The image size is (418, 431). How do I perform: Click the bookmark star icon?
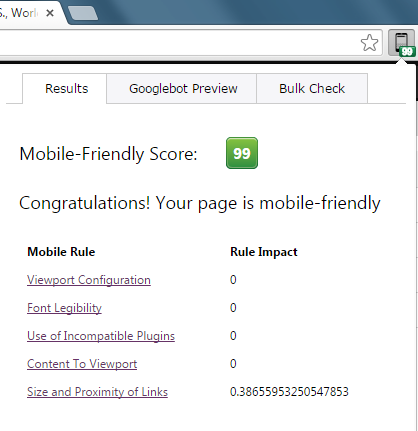369,43
